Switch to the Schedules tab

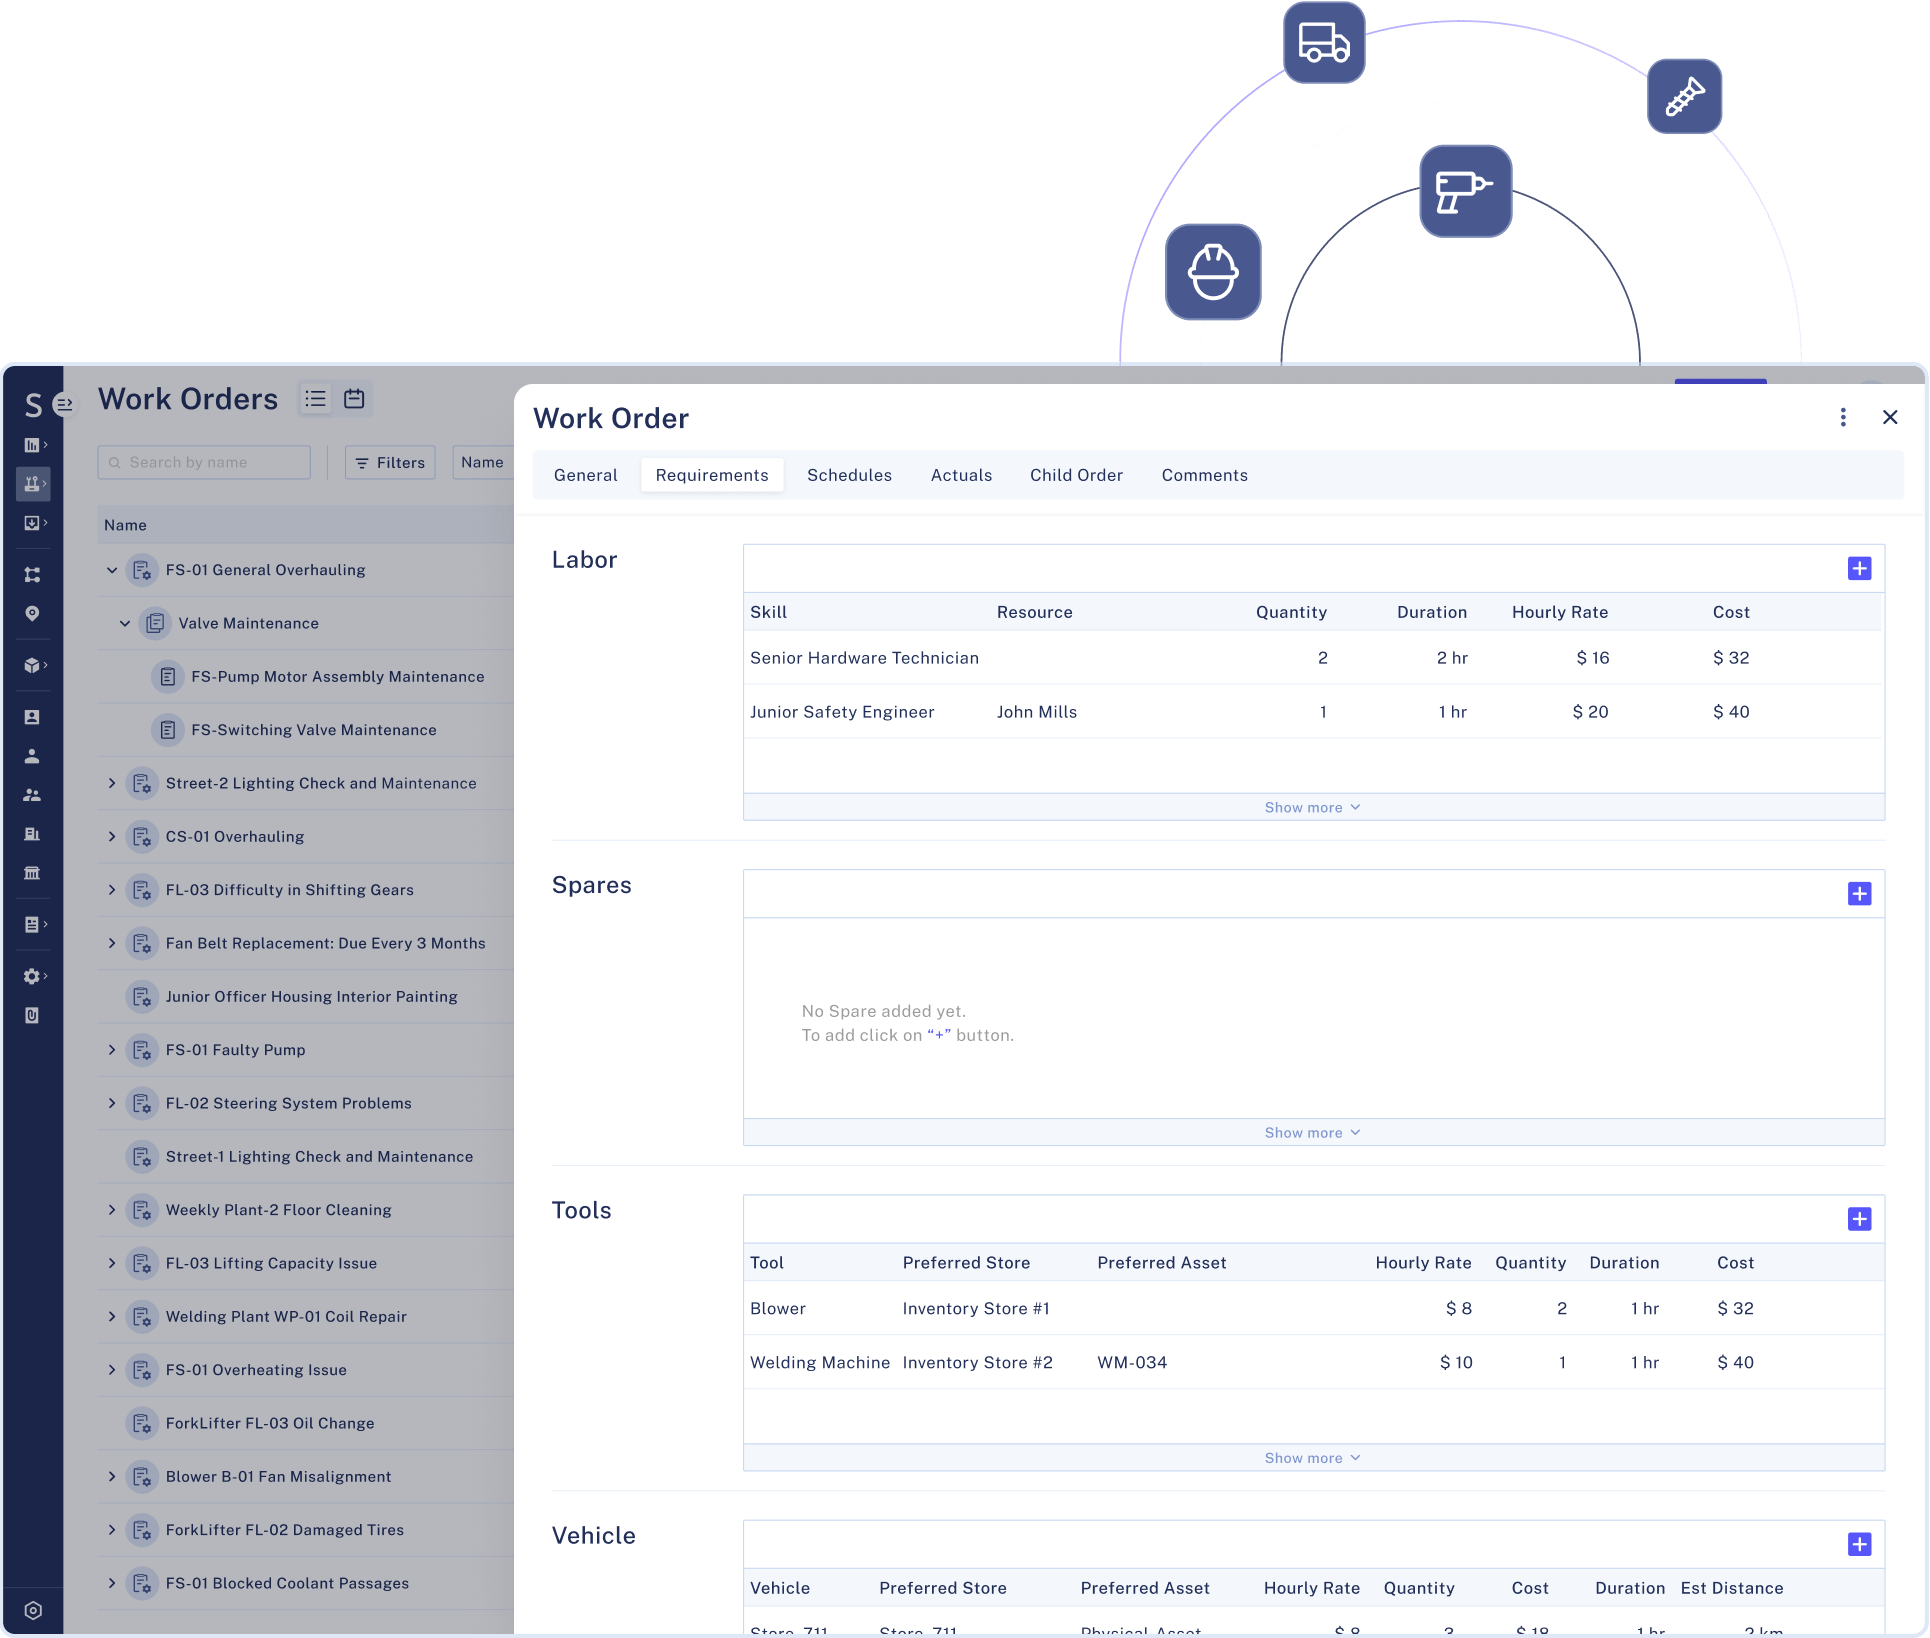(x=849, y=475)
